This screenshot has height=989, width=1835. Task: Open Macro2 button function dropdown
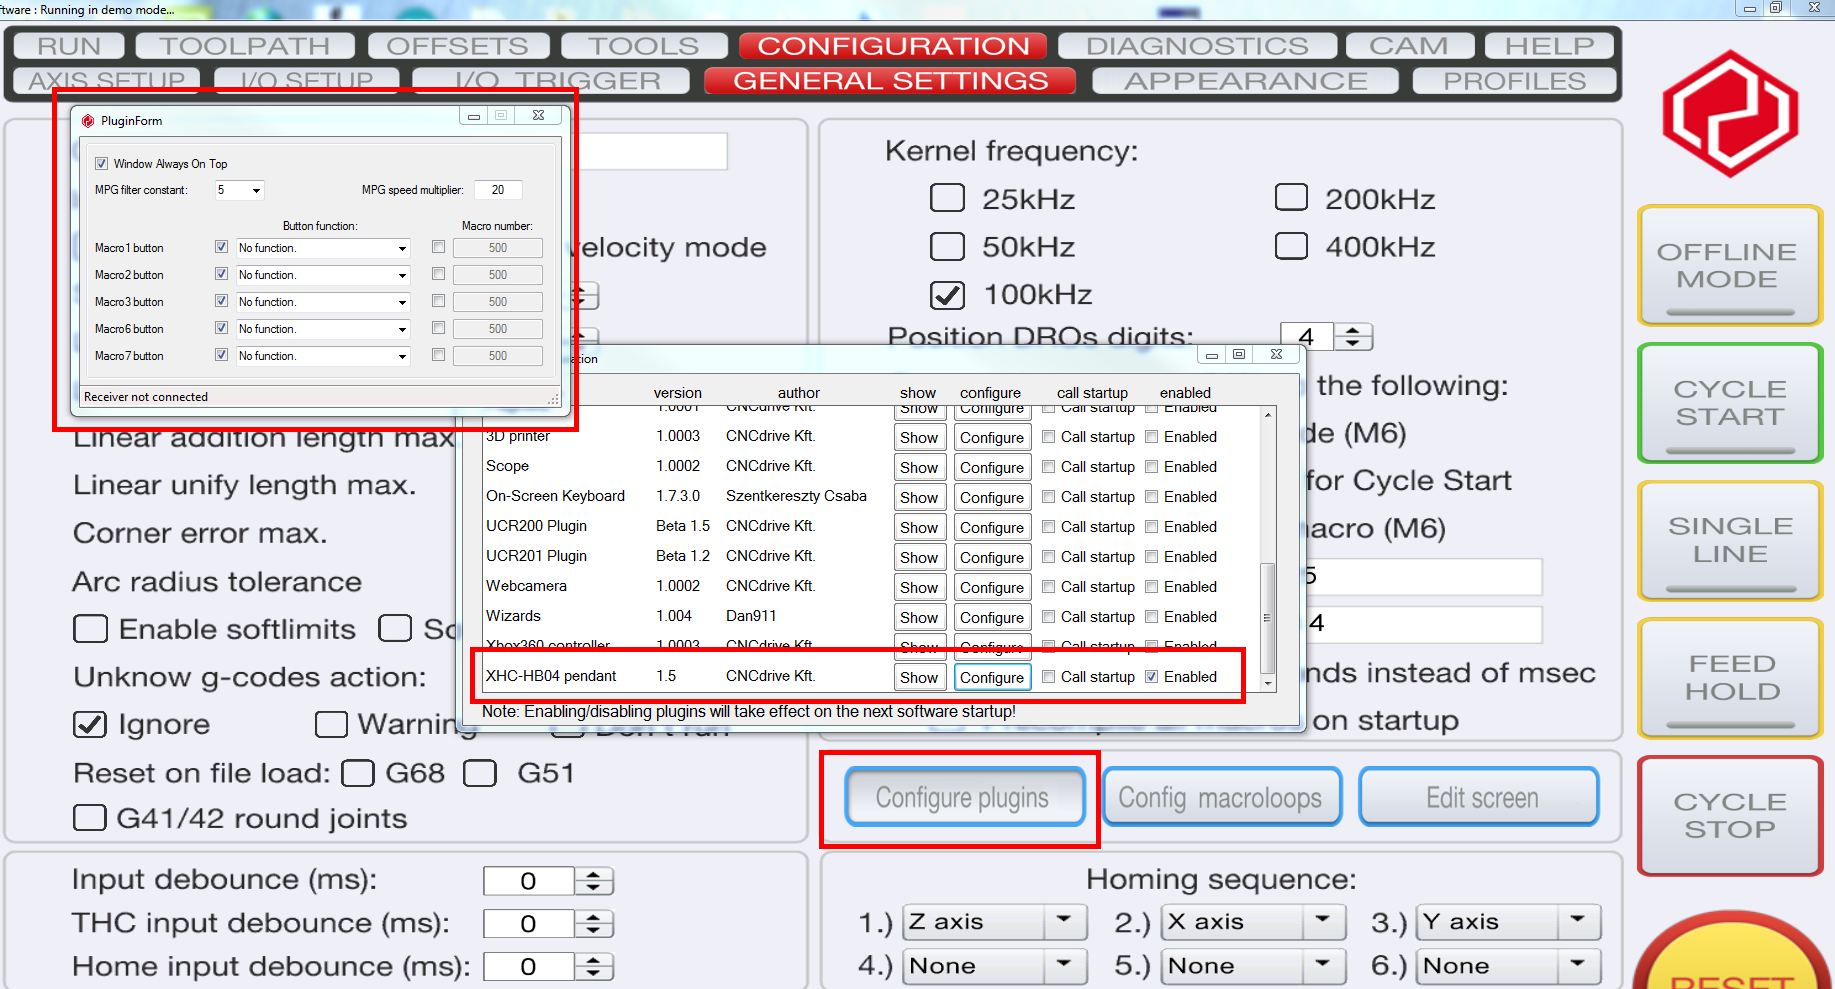point(402,275)
